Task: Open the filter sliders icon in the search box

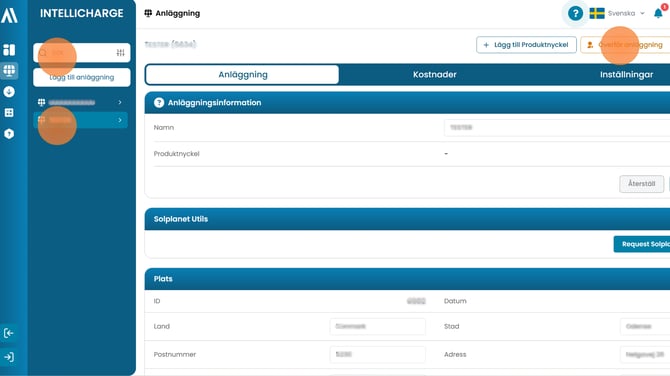Action: [120, 53]
